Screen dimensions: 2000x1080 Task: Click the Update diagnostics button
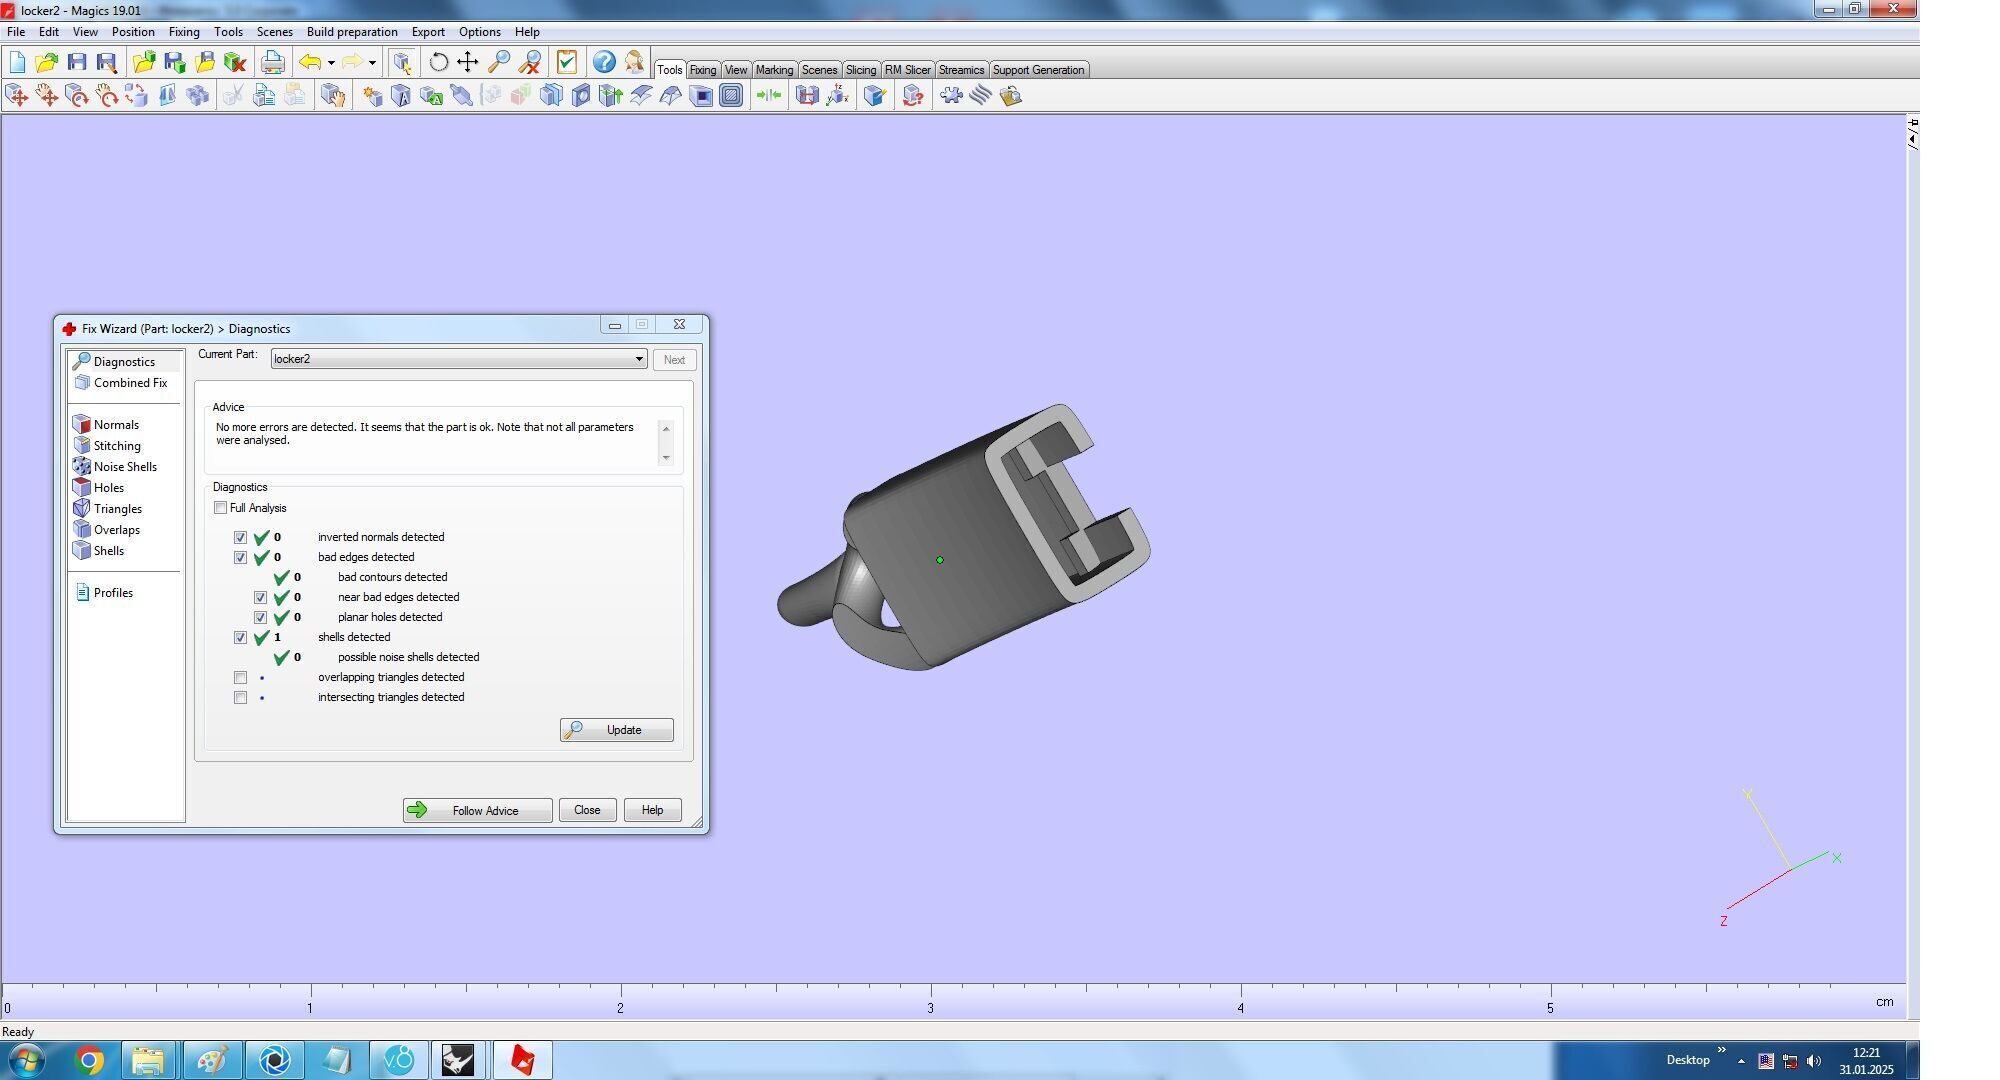click(616, 730)
